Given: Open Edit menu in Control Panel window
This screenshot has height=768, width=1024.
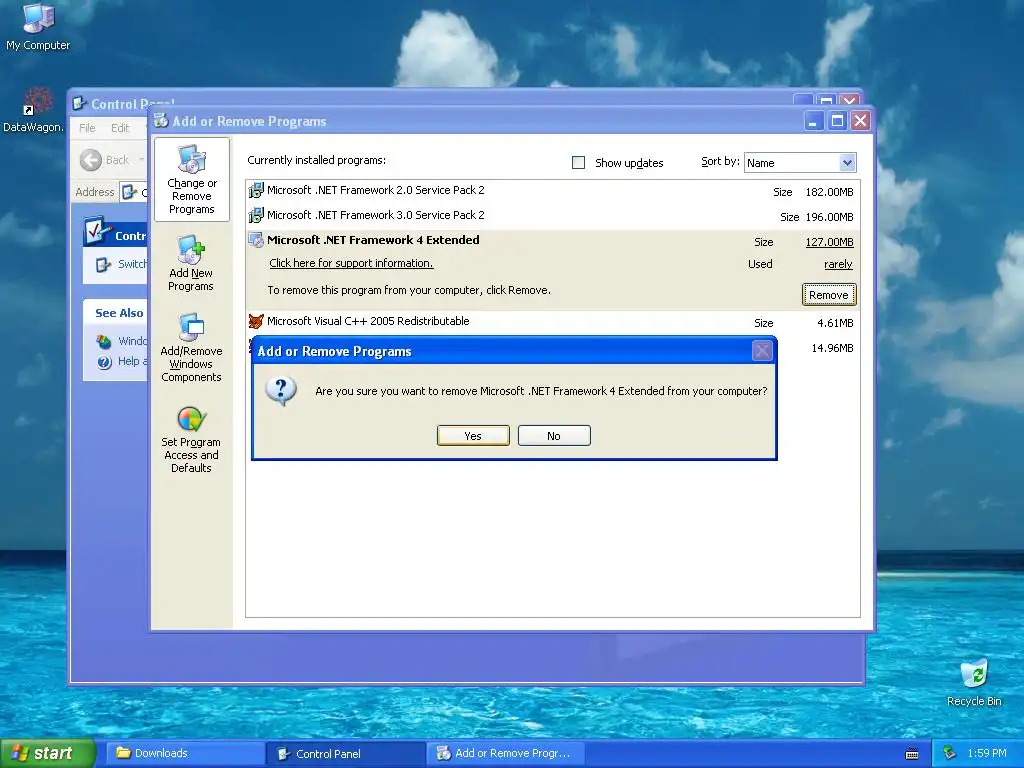Looking at the screenshot, I should coord(120,128).
